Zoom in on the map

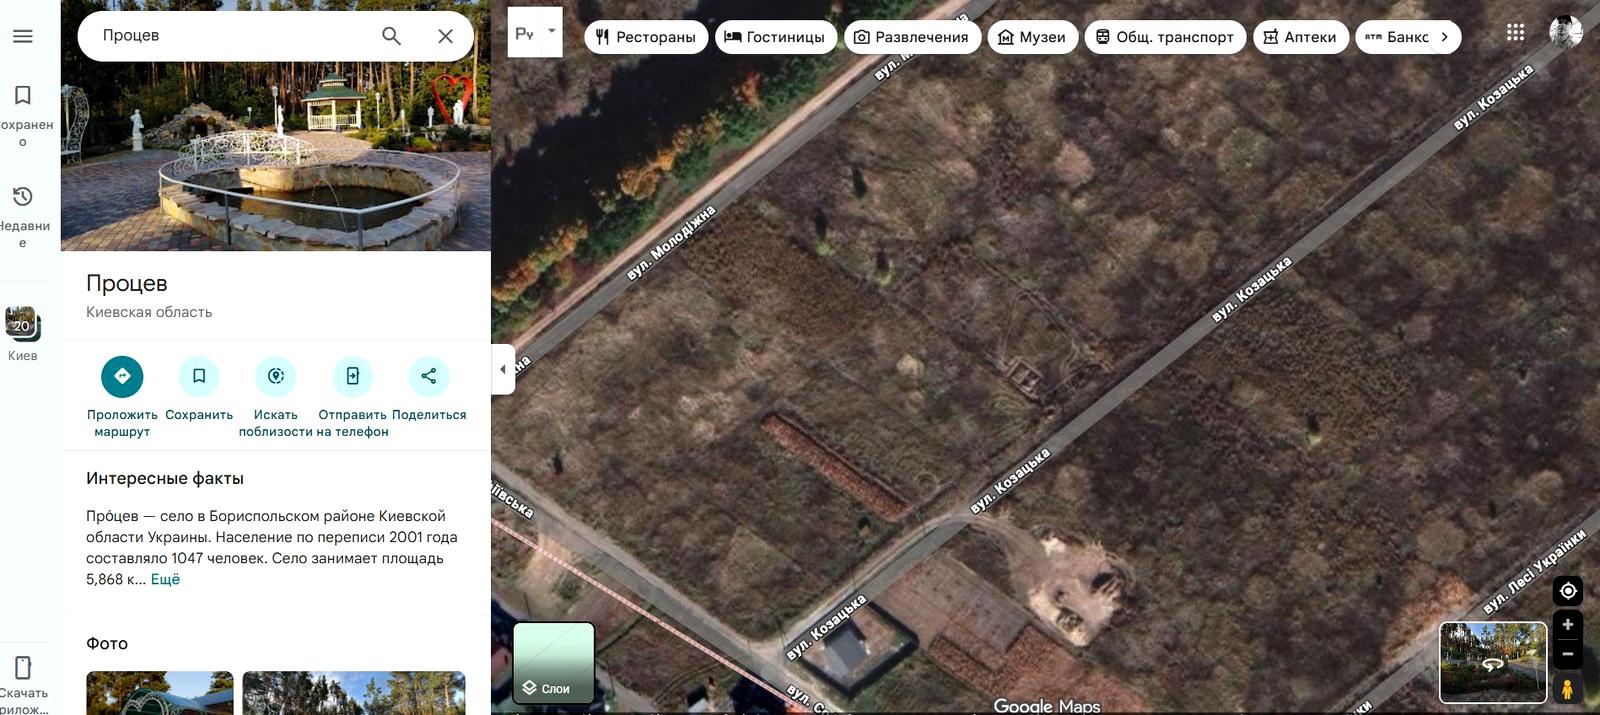[1567, 625]
